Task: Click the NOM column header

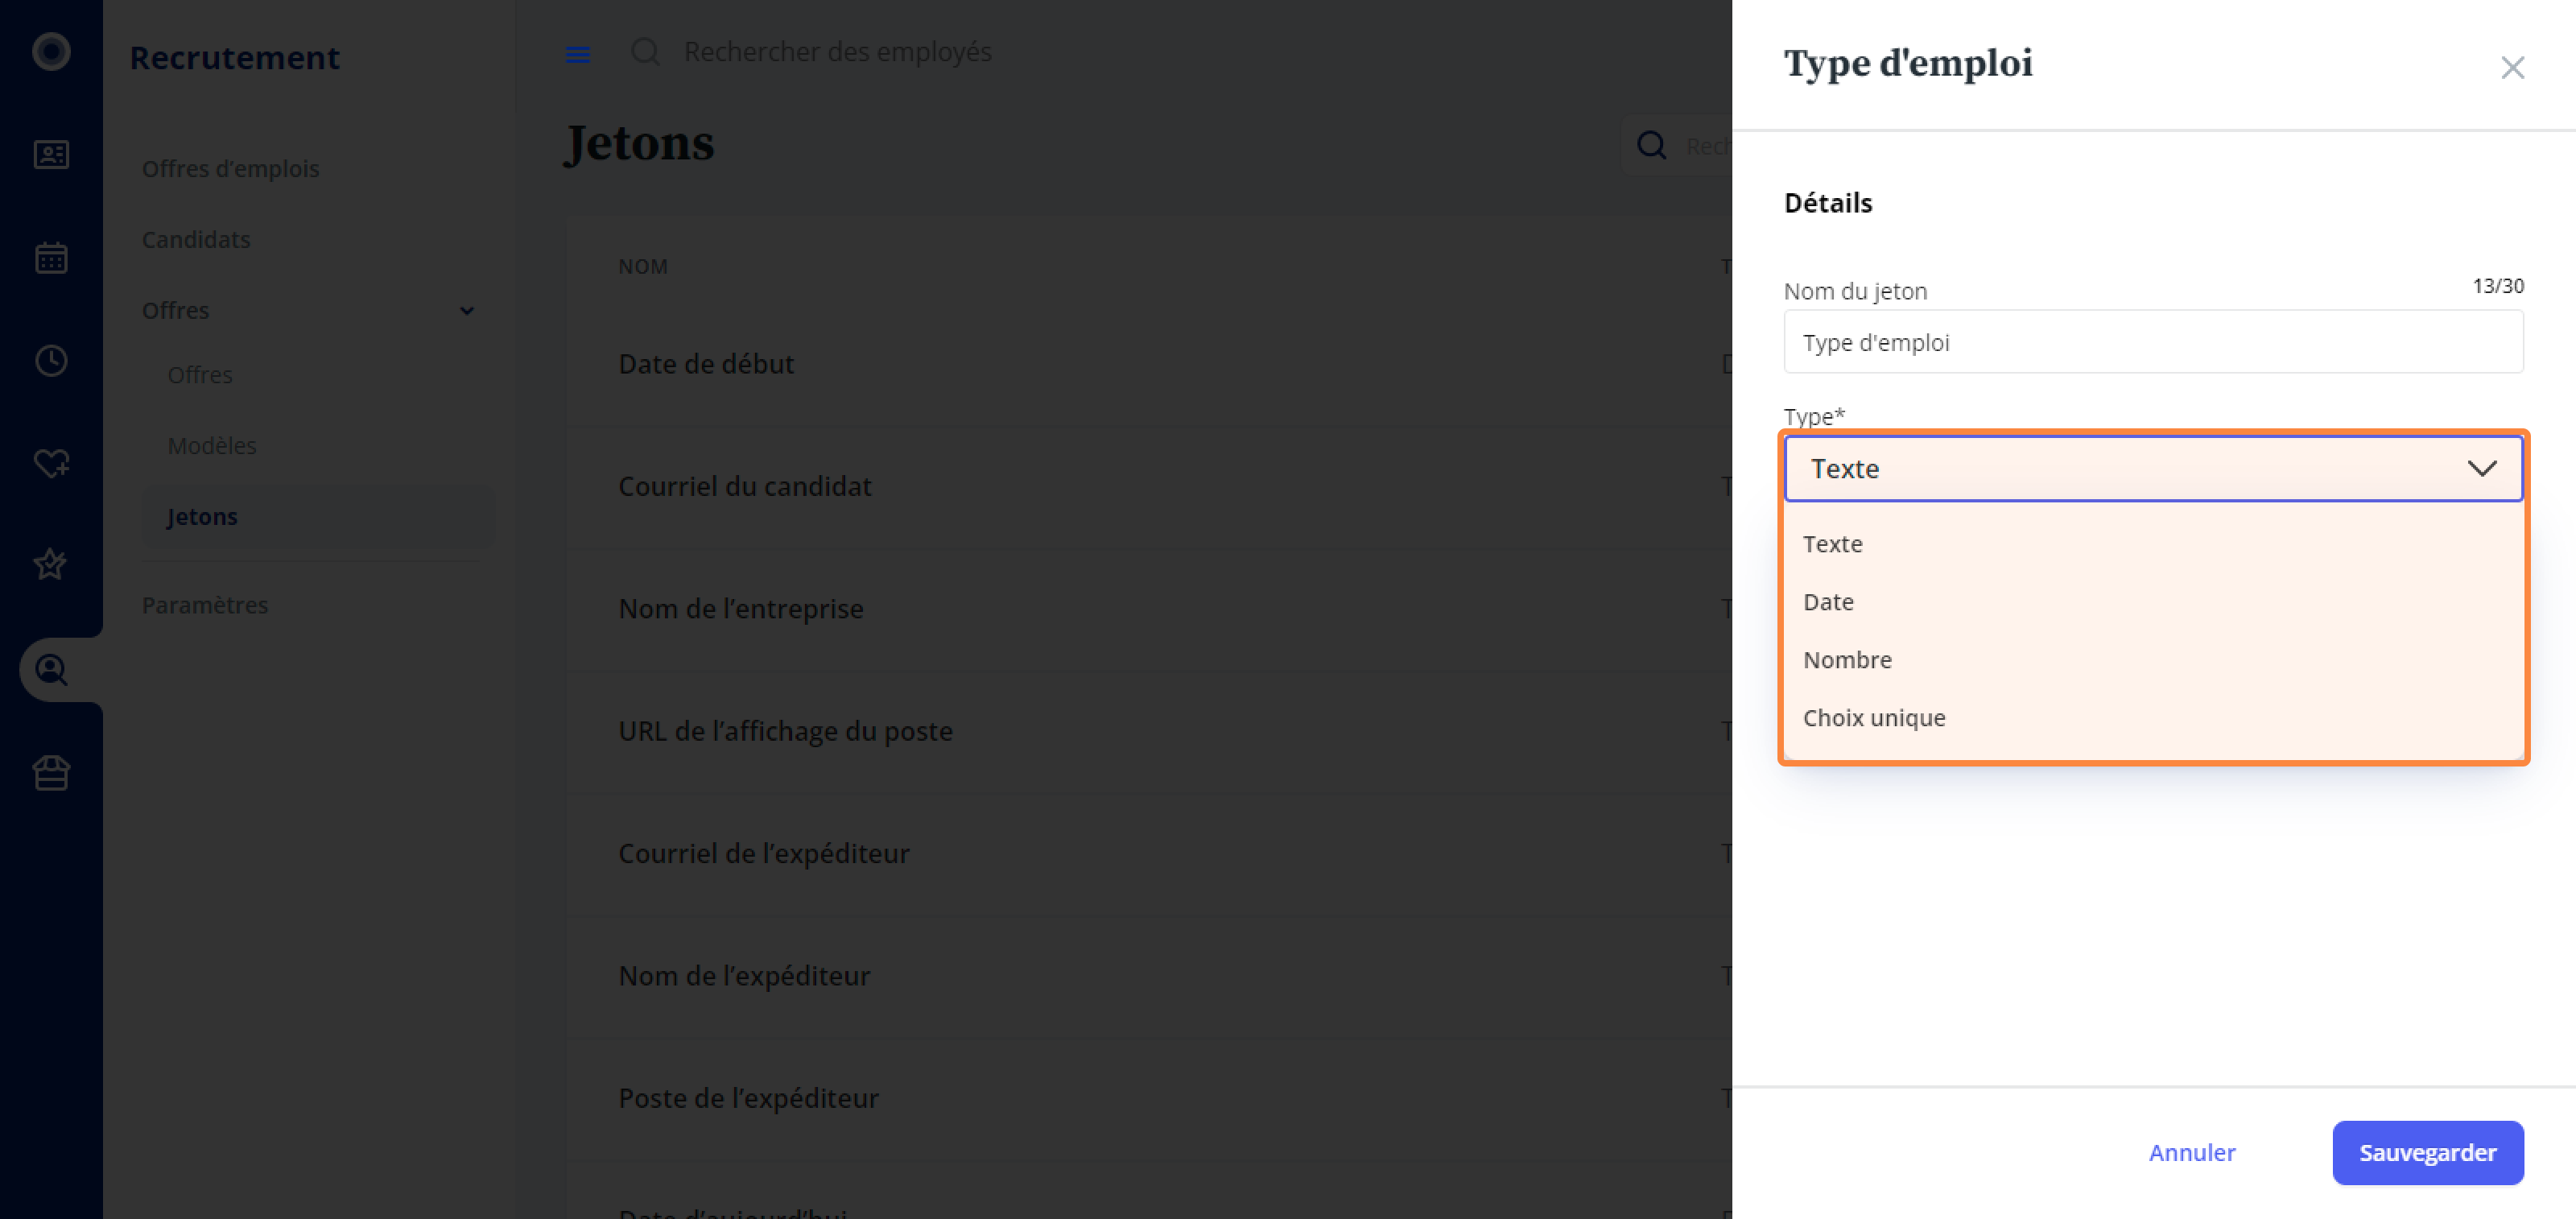Action: [643, 266]
